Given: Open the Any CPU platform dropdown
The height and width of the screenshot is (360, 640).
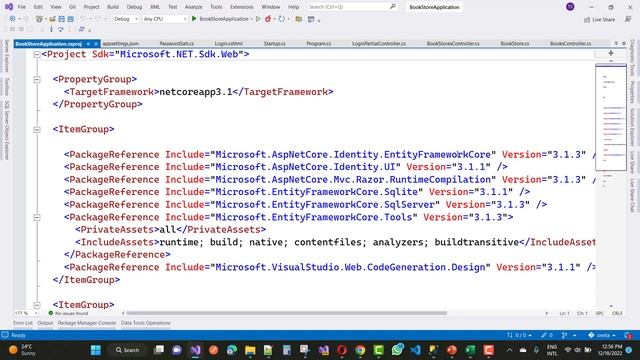Looking at the screenshot, I should point(164,19).
